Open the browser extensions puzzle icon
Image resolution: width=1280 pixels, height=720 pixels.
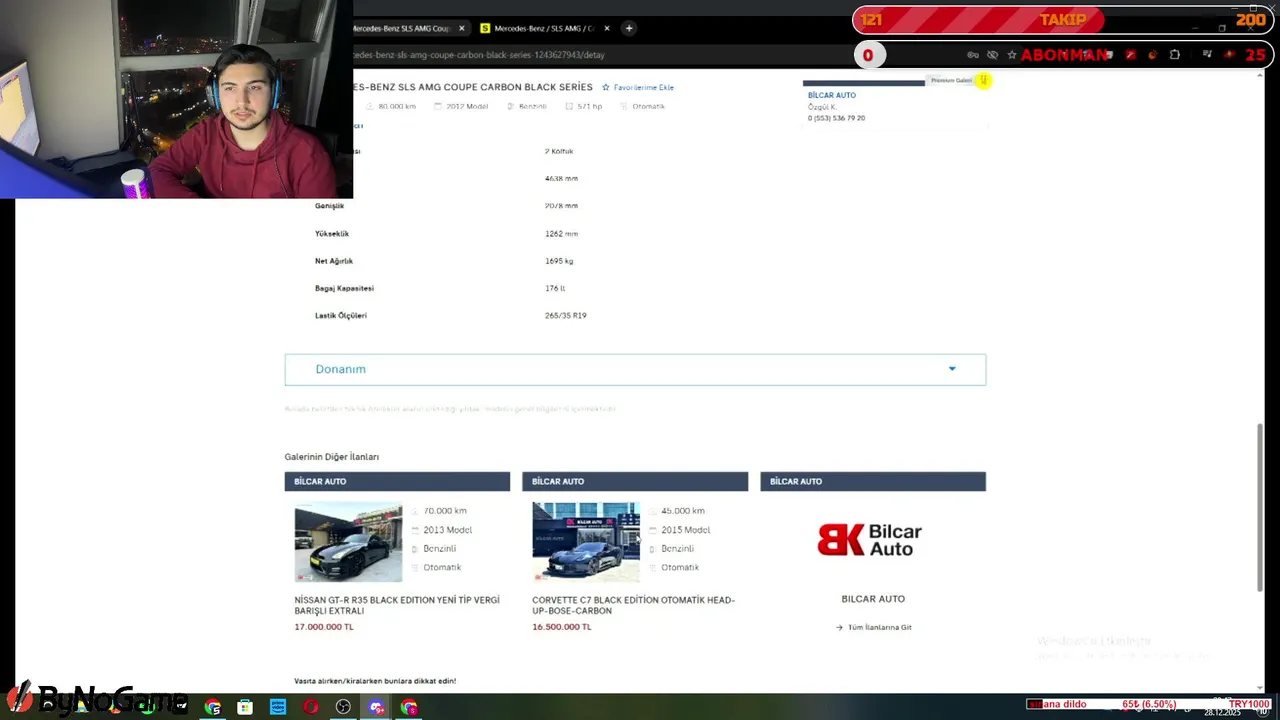1175,55
